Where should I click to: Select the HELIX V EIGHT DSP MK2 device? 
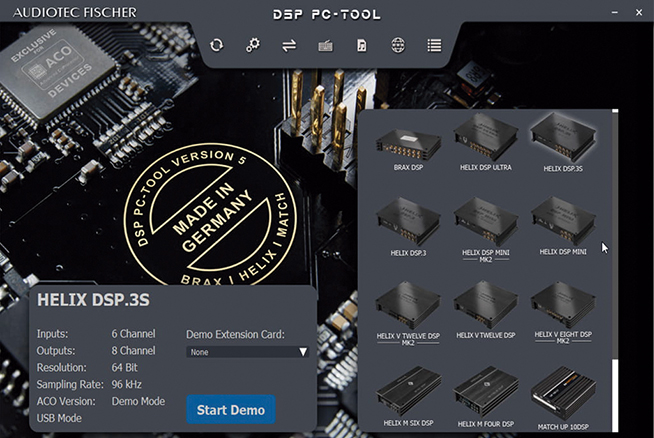point(563,313)
